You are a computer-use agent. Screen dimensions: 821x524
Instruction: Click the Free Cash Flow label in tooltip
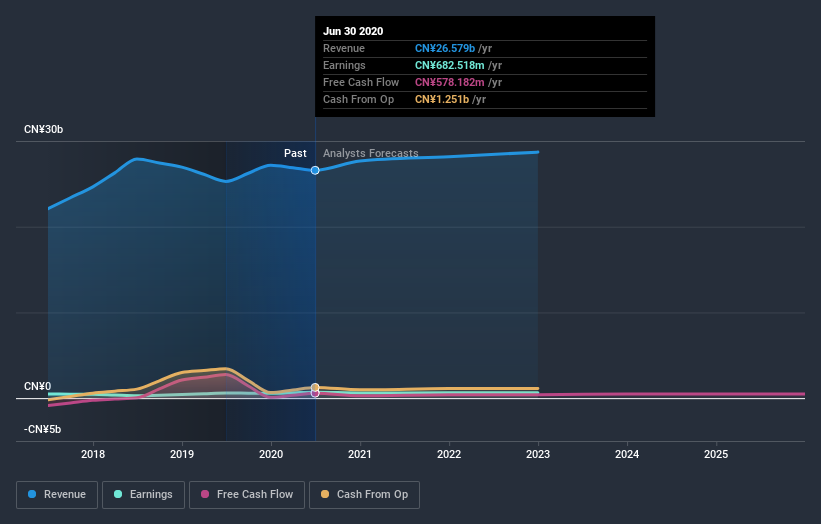(361, 82)
